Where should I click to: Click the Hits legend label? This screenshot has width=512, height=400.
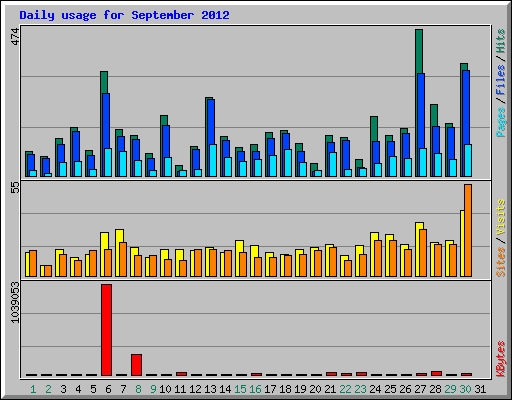coord(501,41)
